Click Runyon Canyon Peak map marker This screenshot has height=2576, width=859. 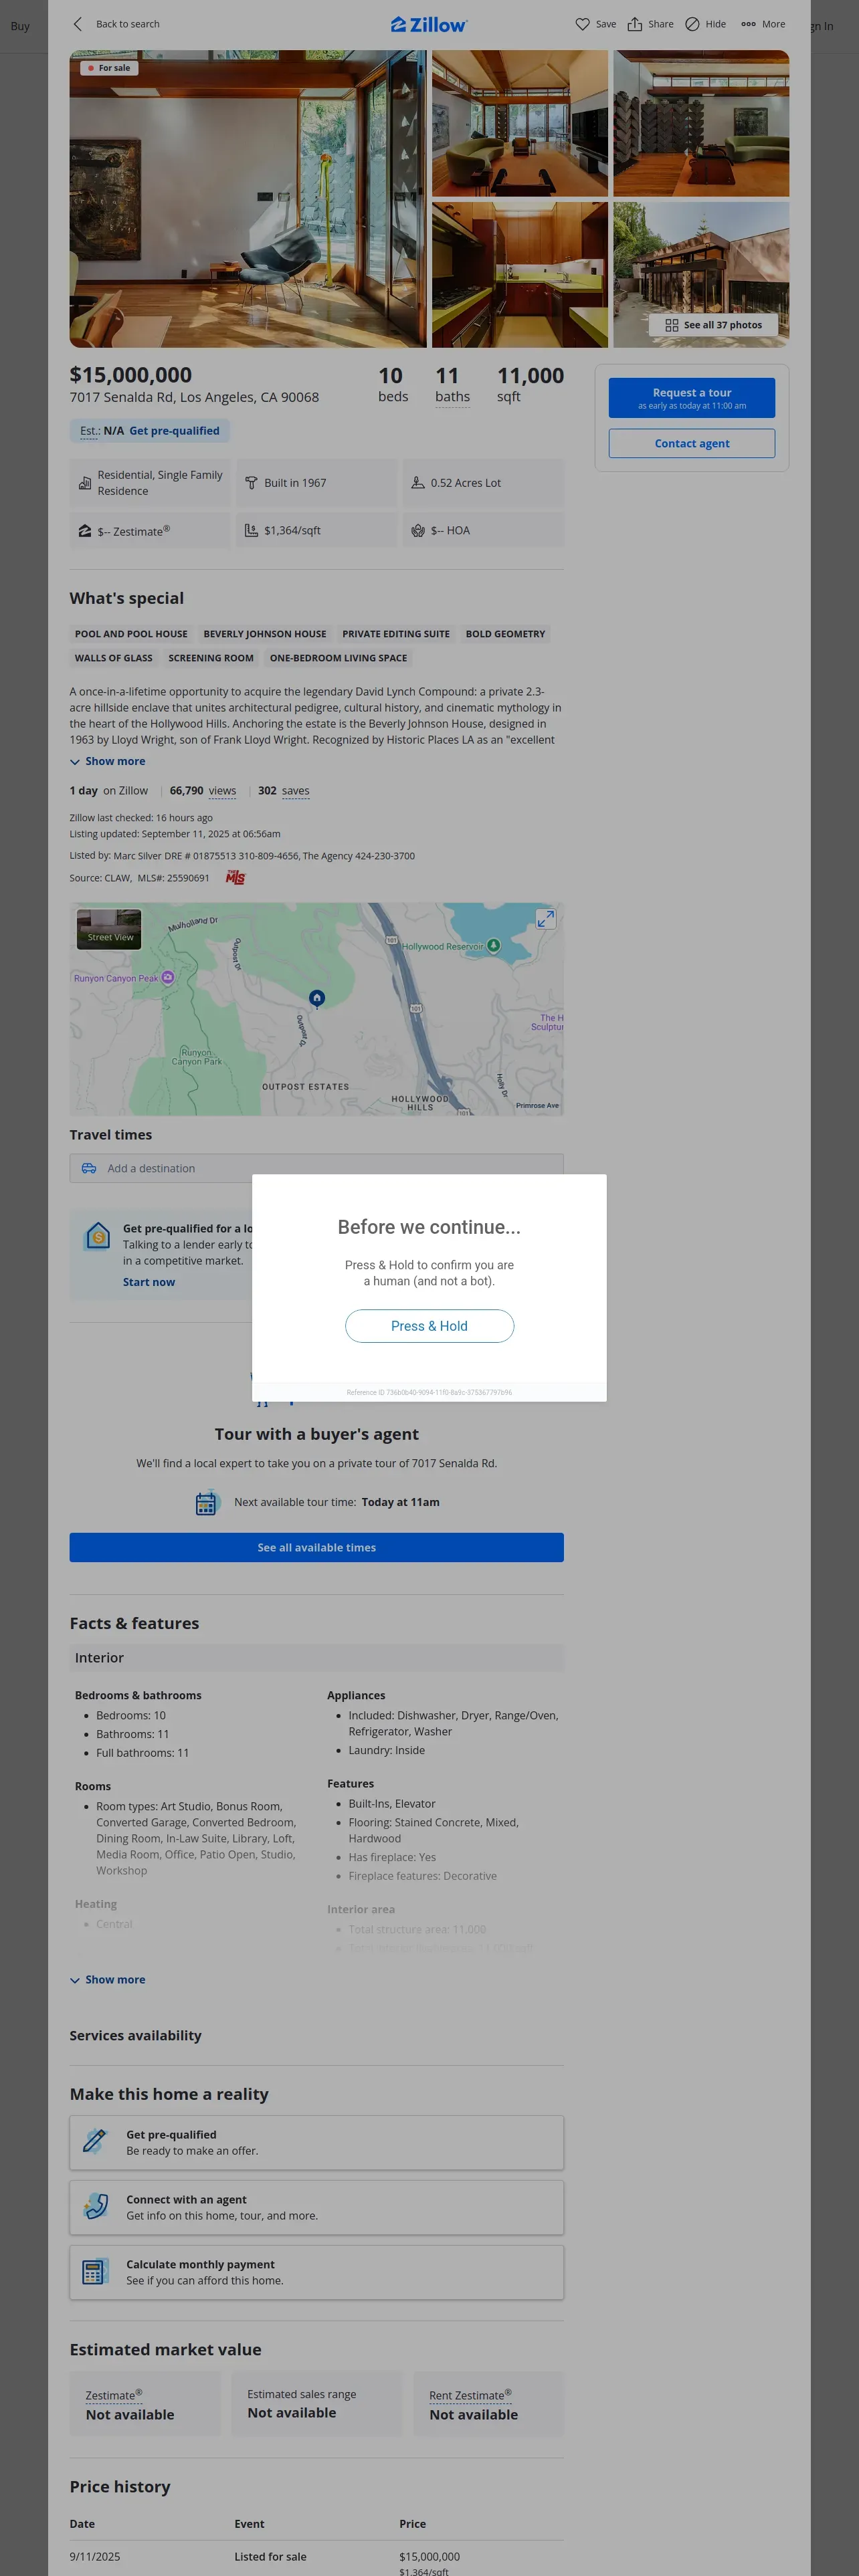point(168,978)
